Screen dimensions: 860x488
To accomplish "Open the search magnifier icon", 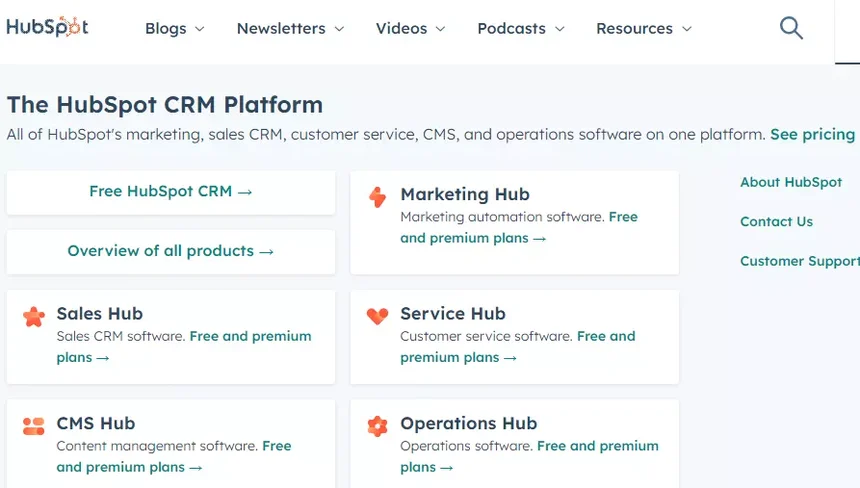I will point(791,28).
